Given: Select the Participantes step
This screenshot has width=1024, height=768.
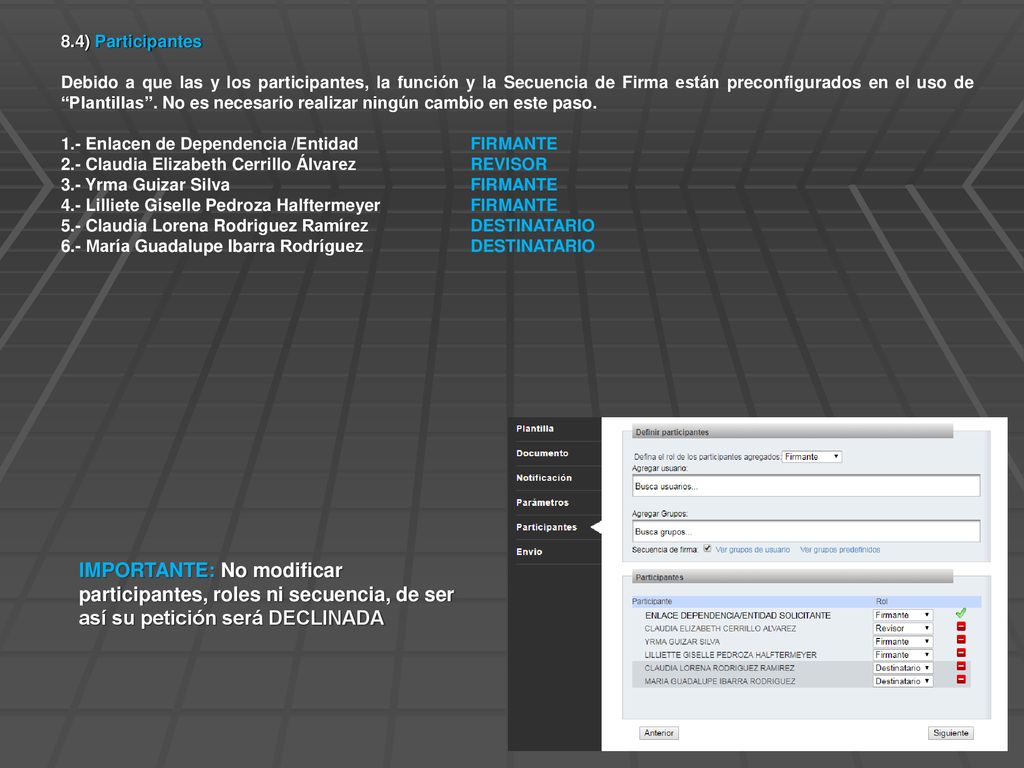Looking at the screenshot, I should tap(547, 527).
